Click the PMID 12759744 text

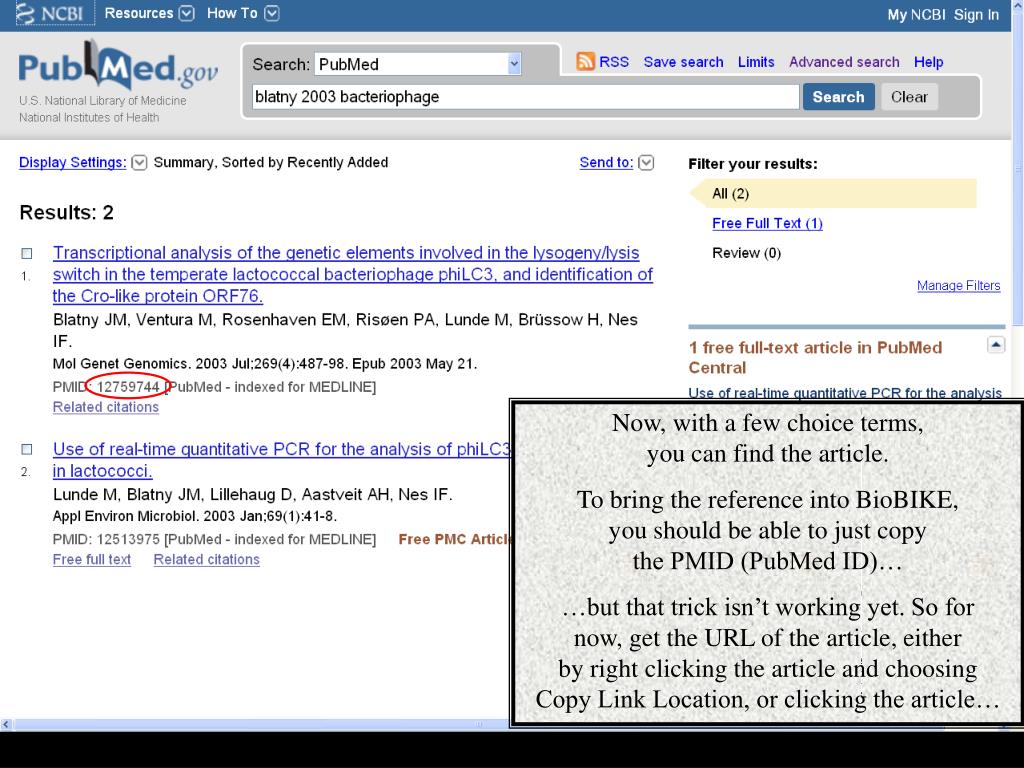(x=127, y=387)
